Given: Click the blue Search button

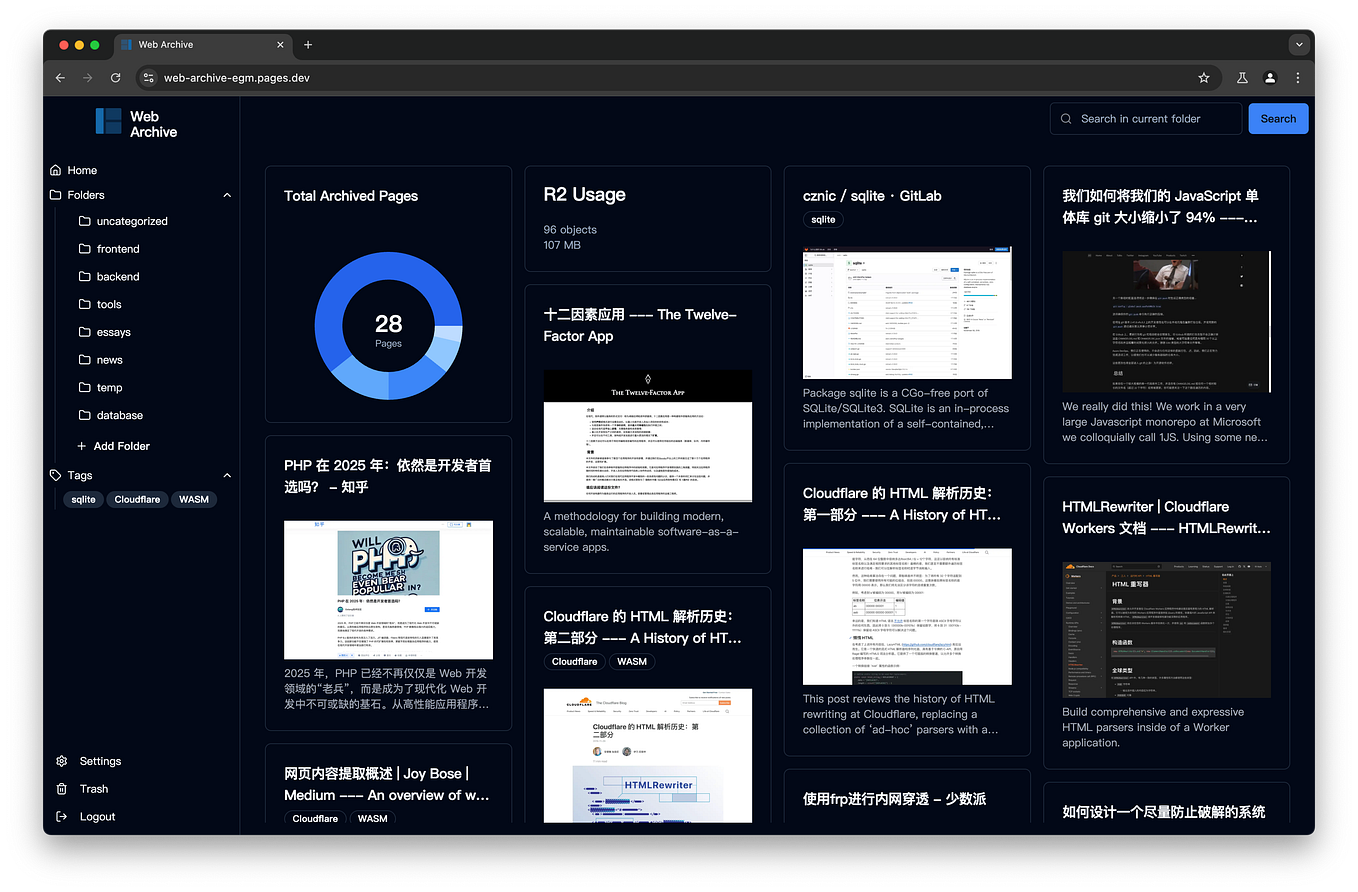Looking at the screenshot, I should pyautogui.click(x=1277, y=118).
